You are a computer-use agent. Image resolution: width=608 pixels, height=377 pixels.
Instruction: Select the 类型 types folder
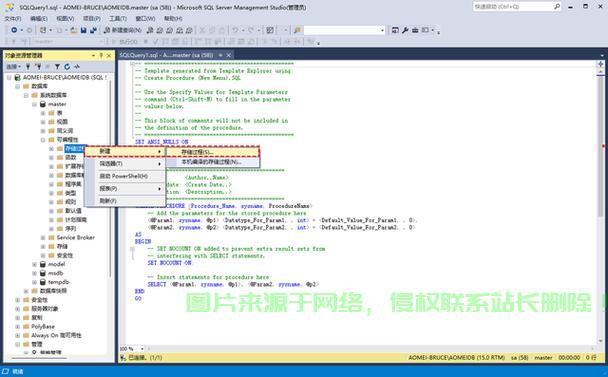coord(70,193)
